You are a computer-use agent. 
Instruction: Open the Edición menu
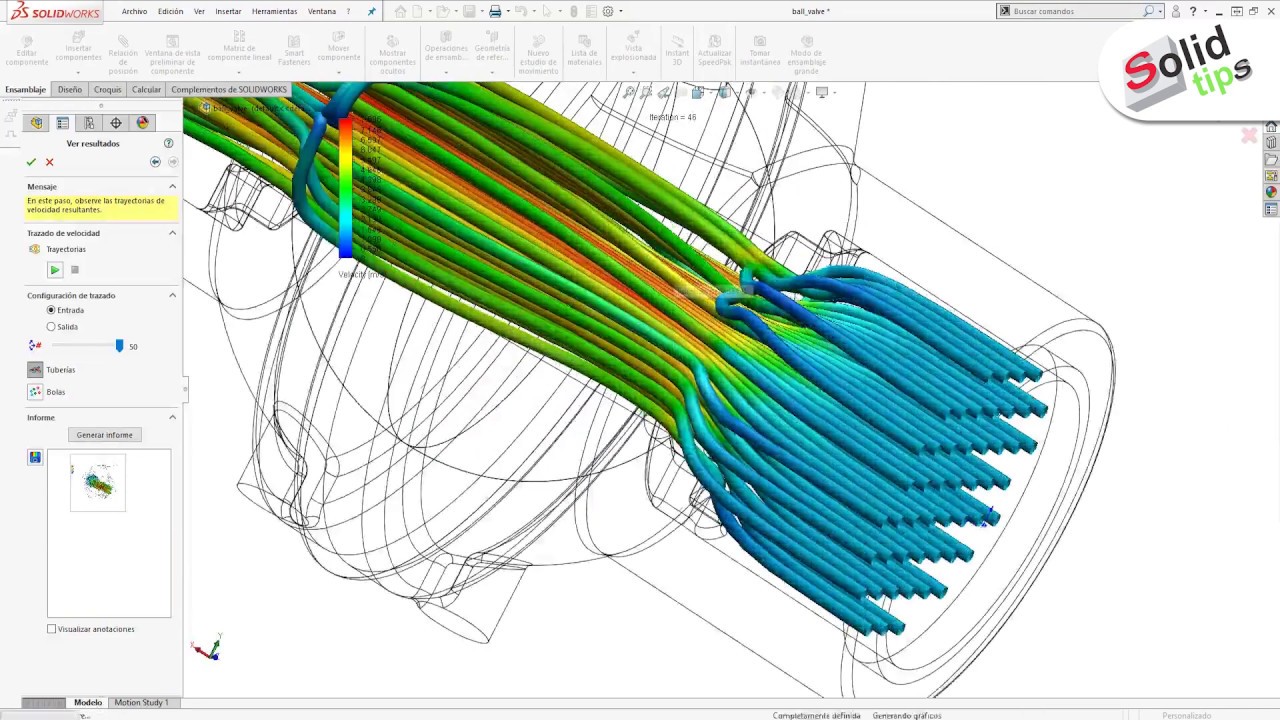tap(171, 11)
